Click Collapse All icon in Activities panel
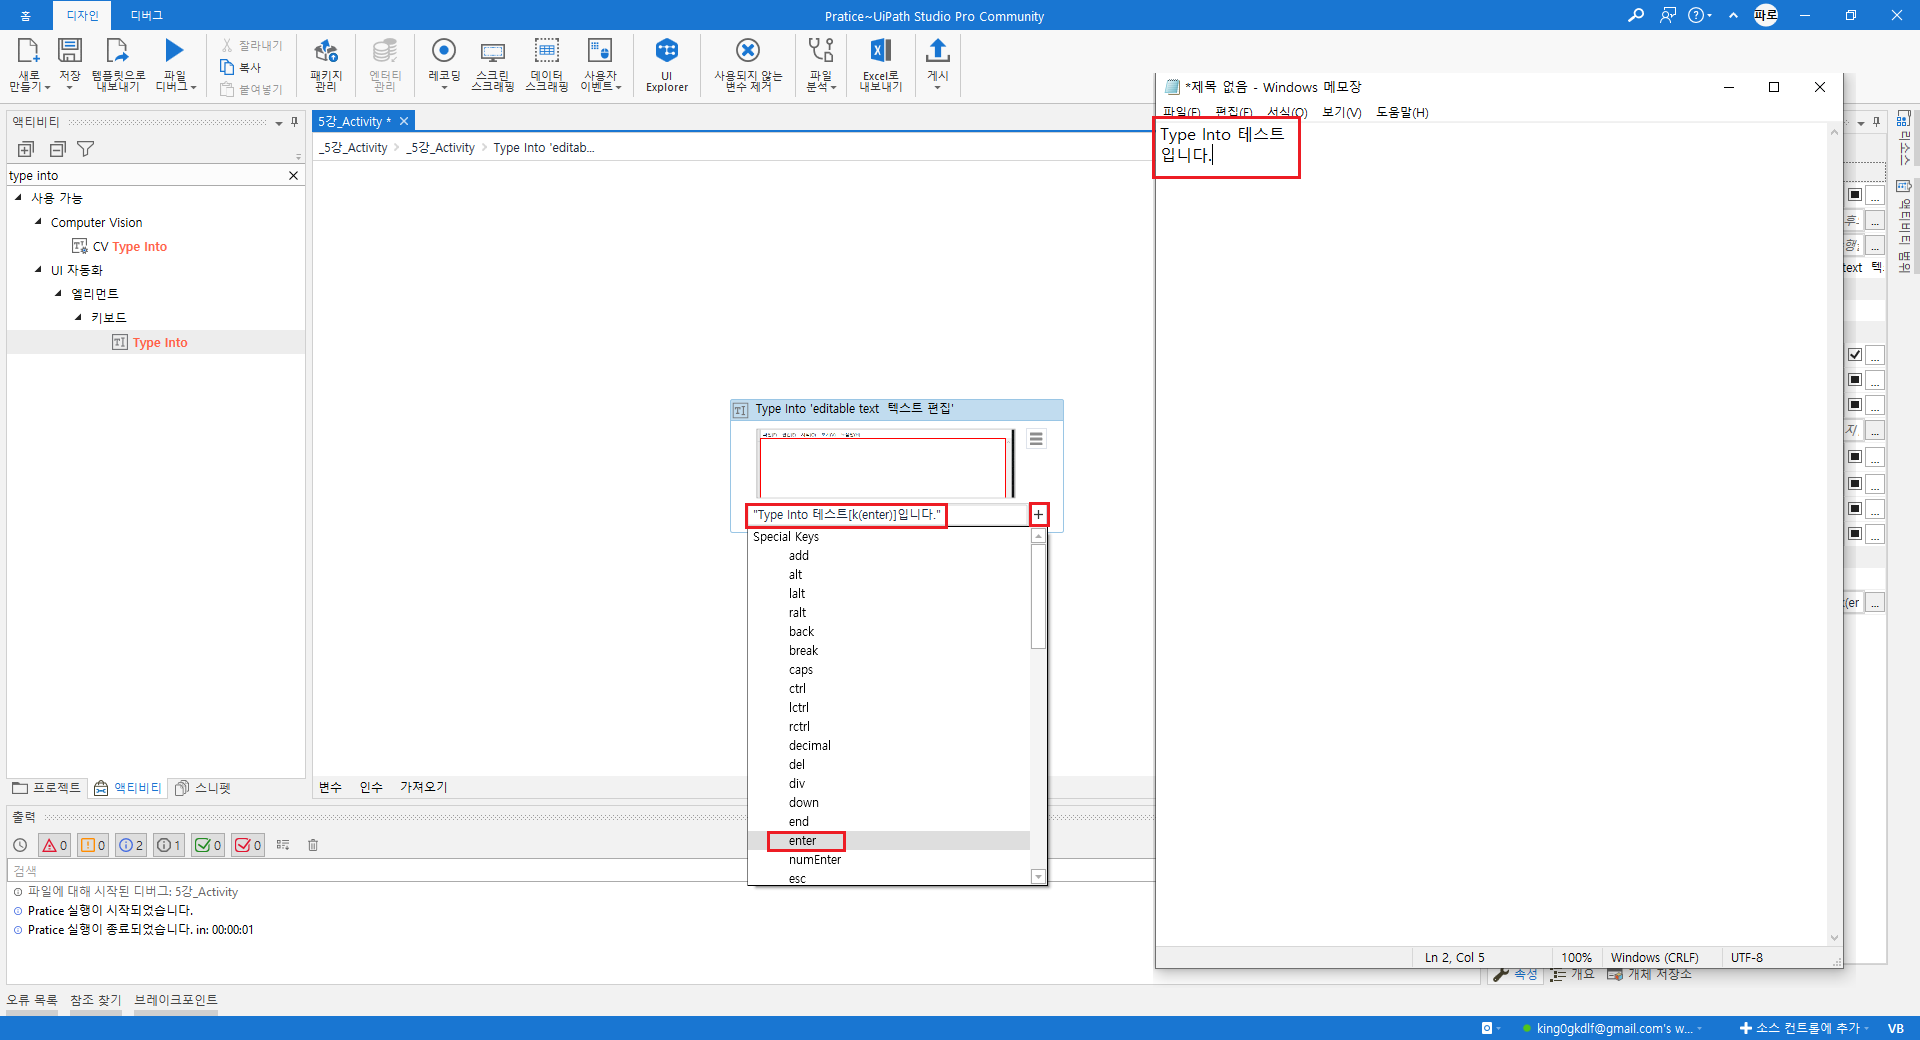This screenshot has width=1920, height=1040. 58,149
